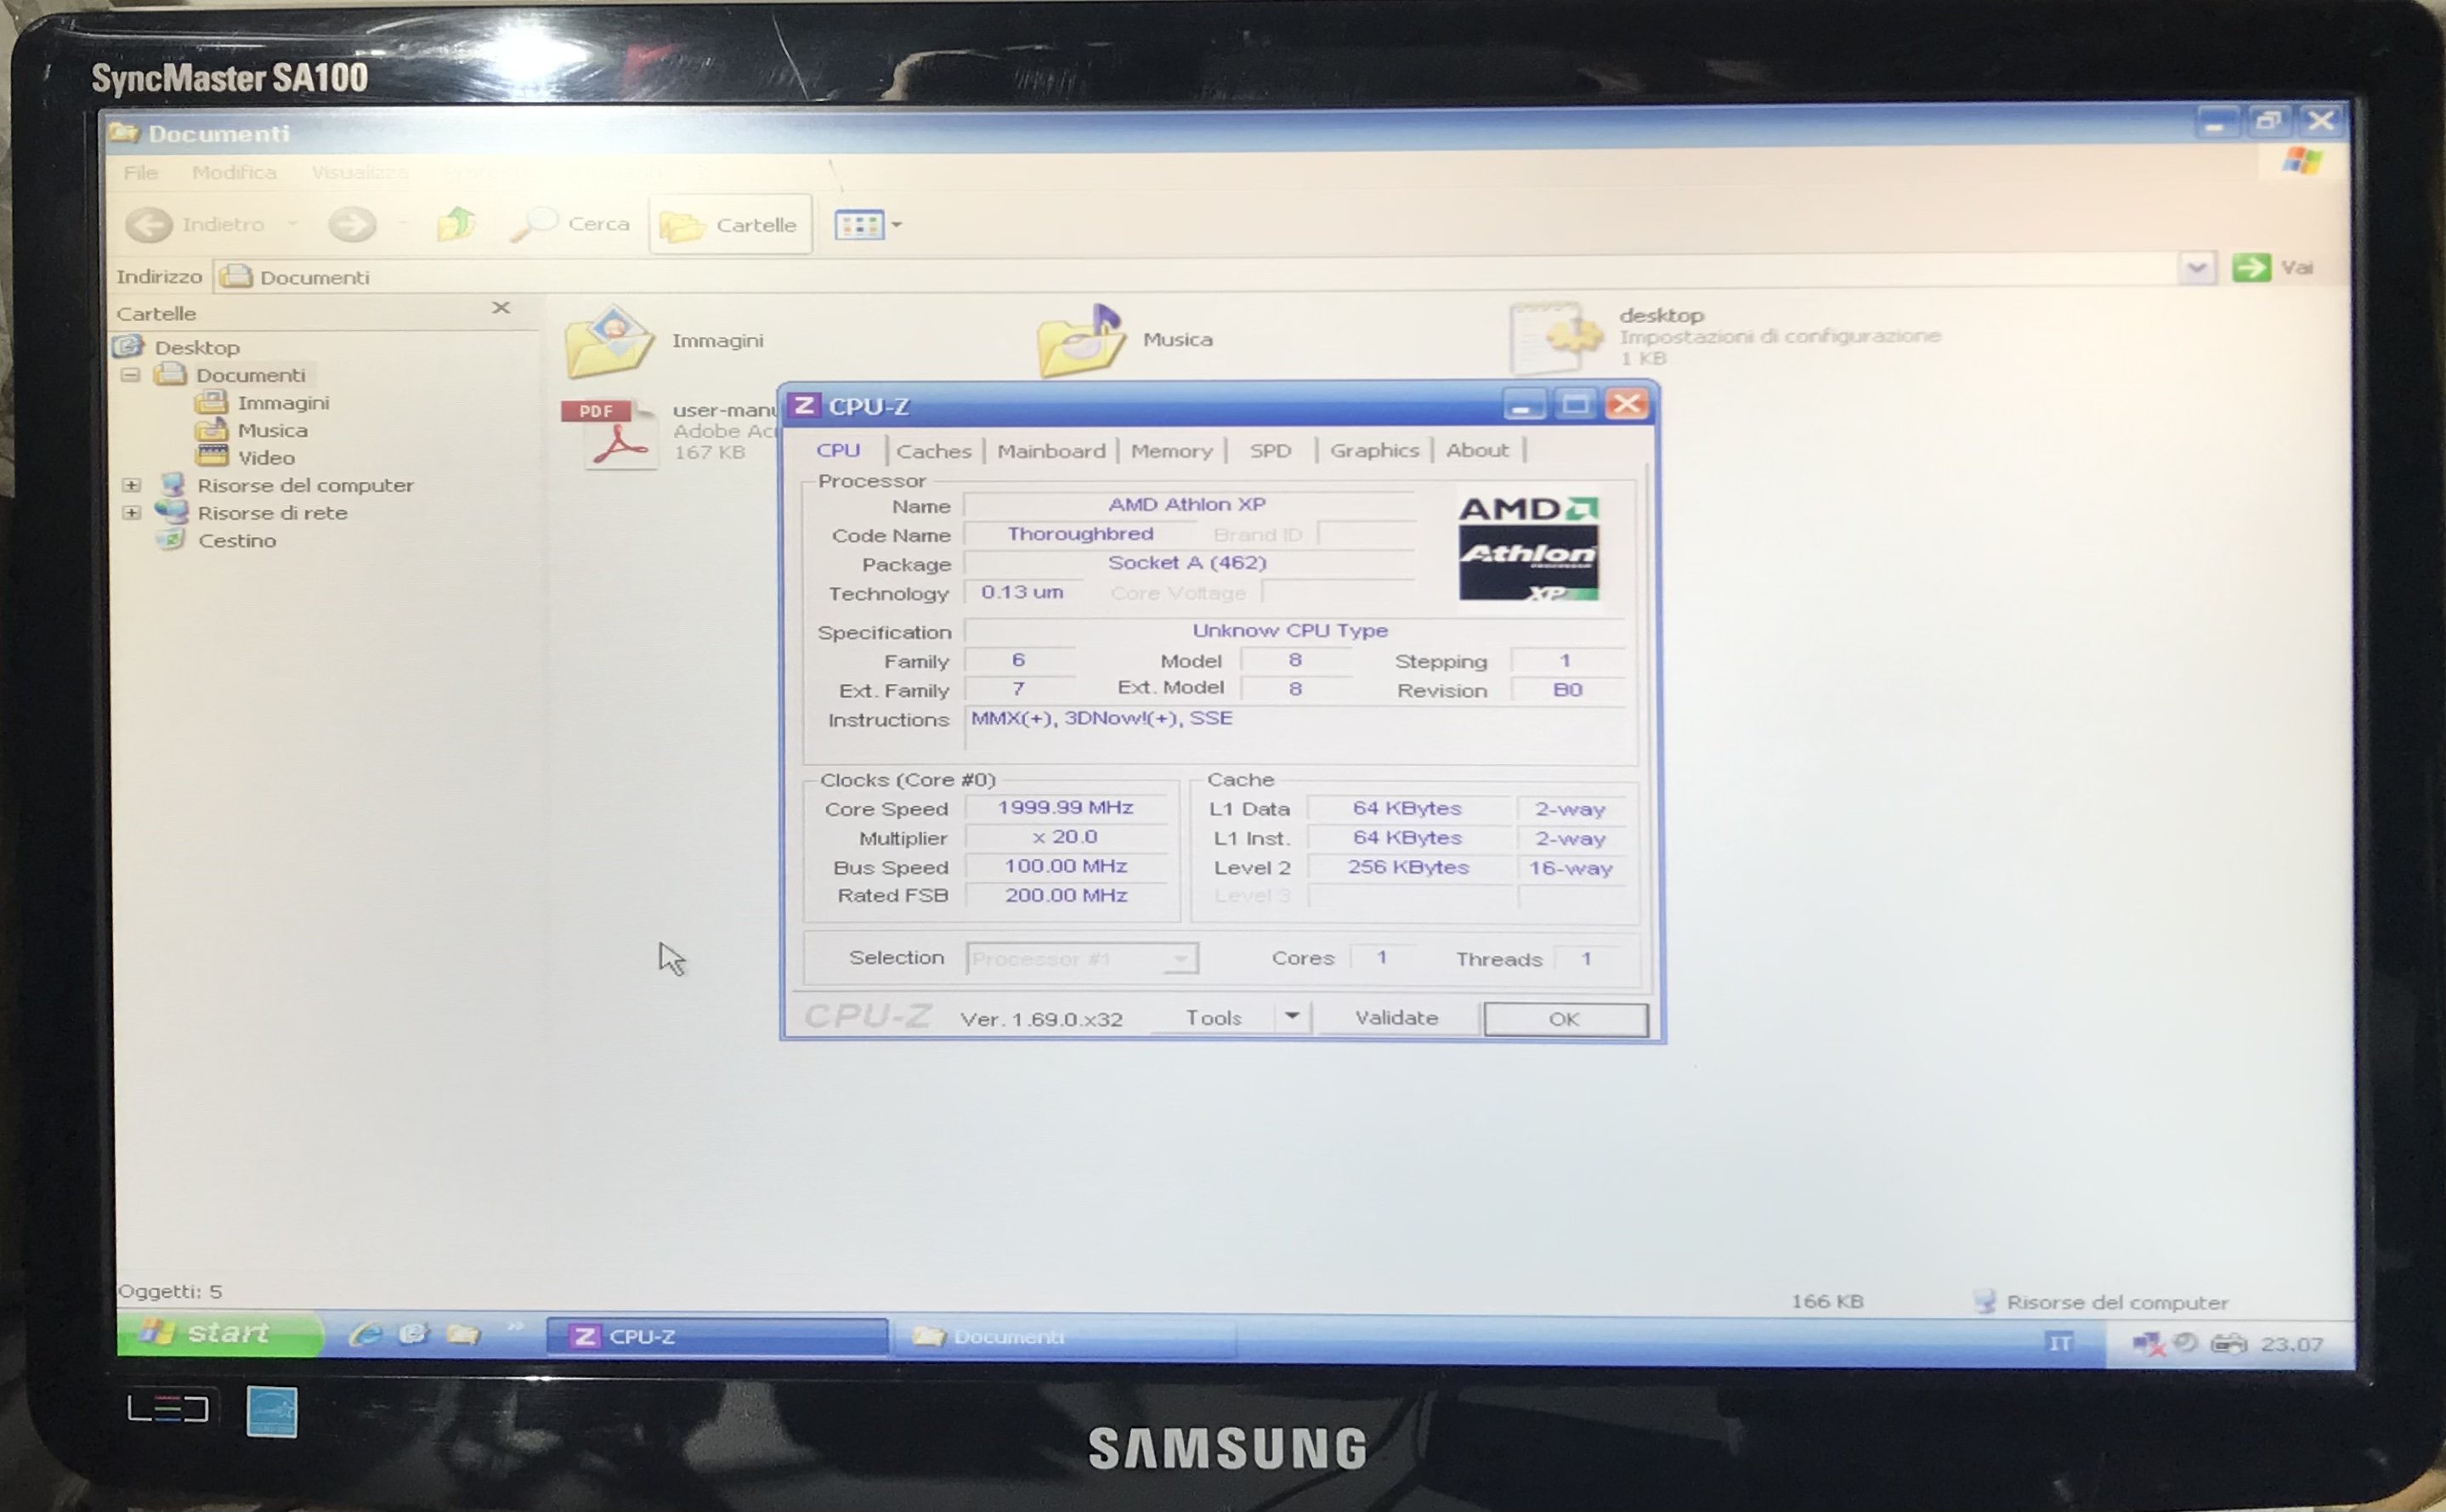Screen dimensions: 2446x1512
Task: Click the Up folder toolbar icon
Action: point(456,224)
